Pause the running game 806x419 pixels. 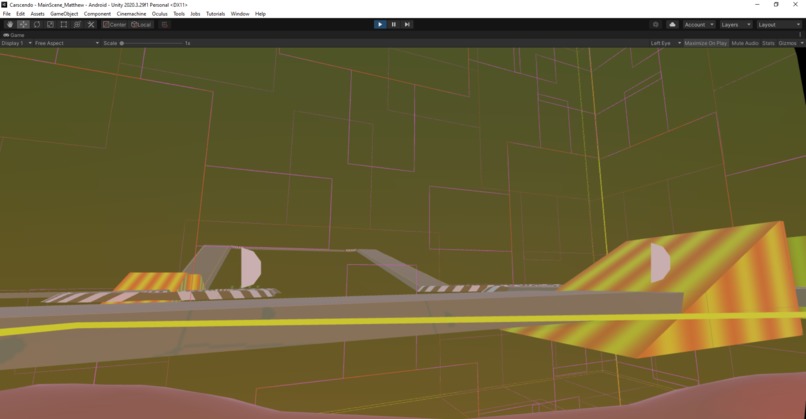(x=394, y=25)
